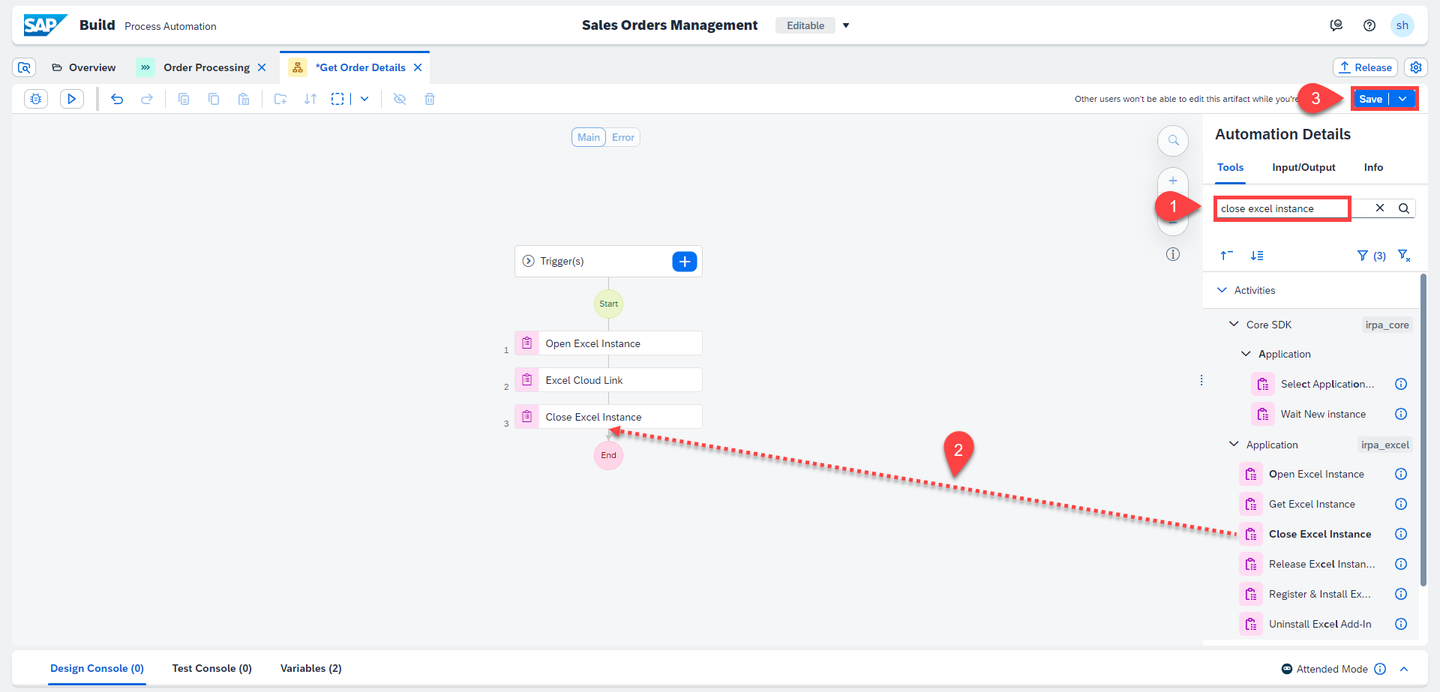Clear the tools search text with X
Image resolution: width=1440 pixels, height=692 pixels.
pyautogui.click(x=1380, y=208)
